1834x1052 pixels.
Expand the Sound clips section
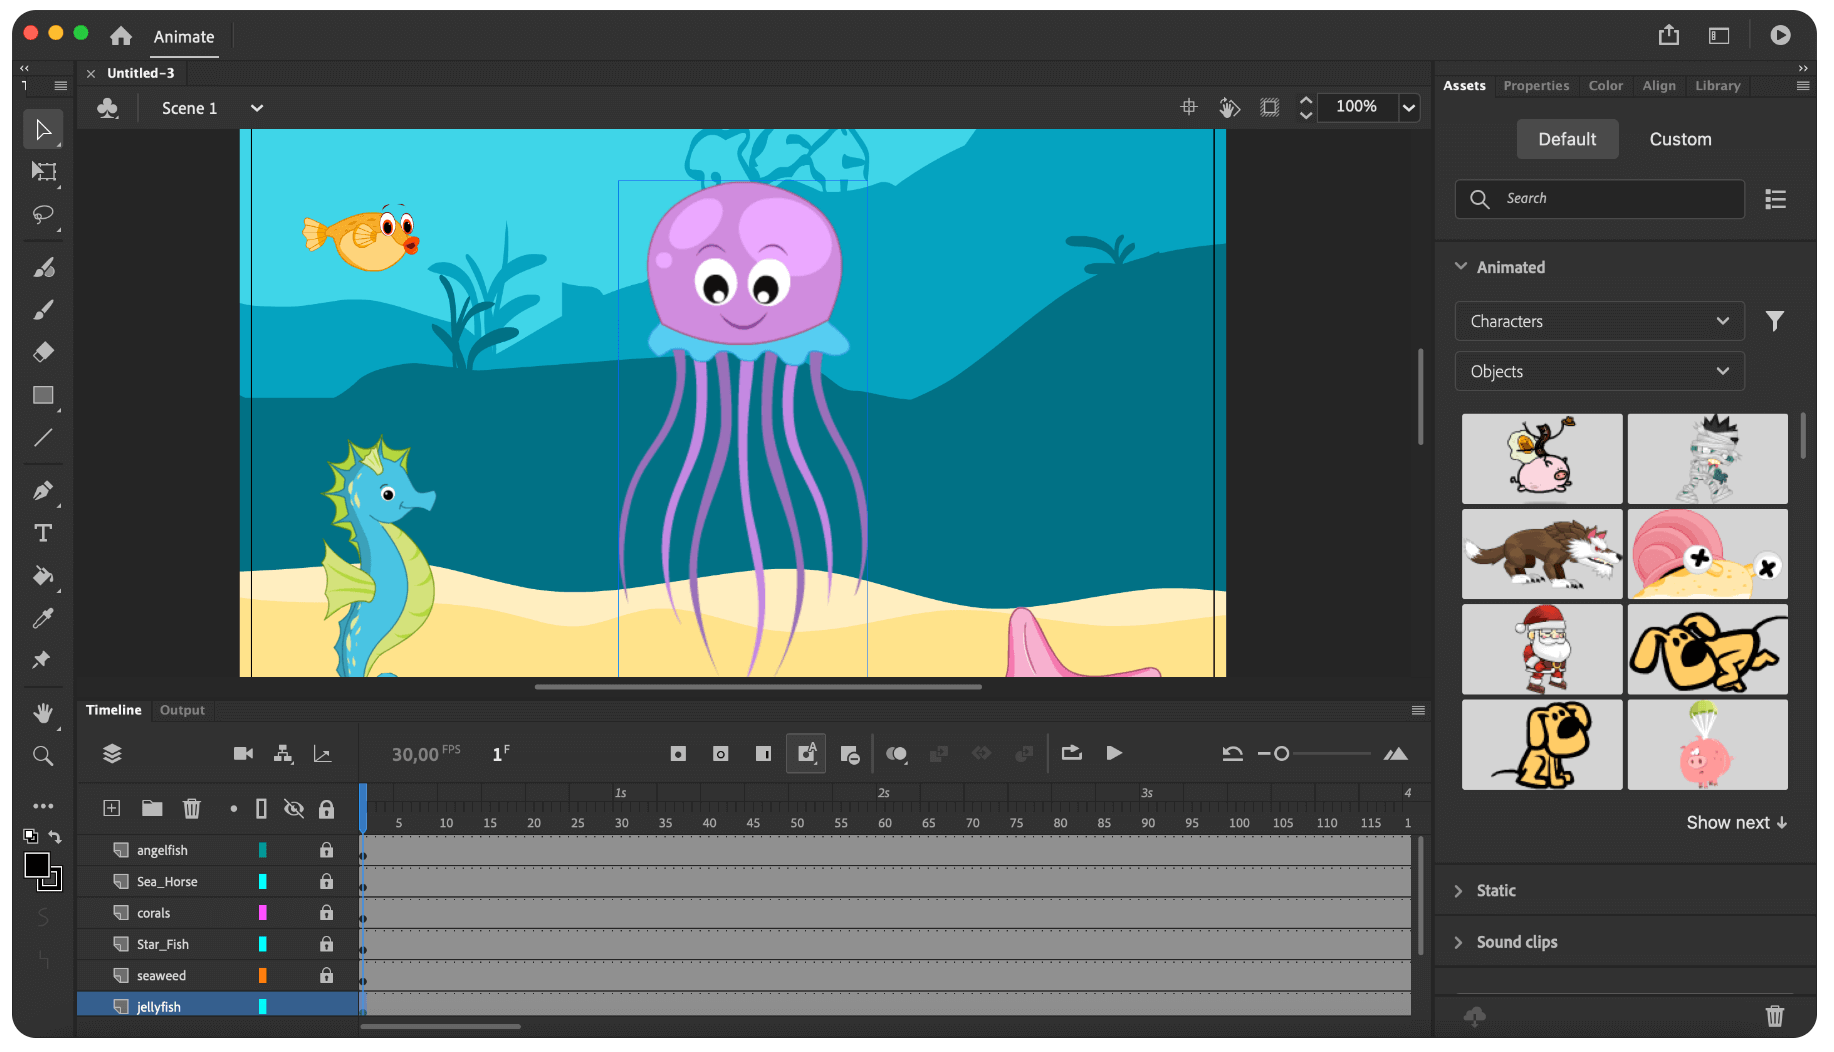pyautogui.click(x=1516, y=942)
